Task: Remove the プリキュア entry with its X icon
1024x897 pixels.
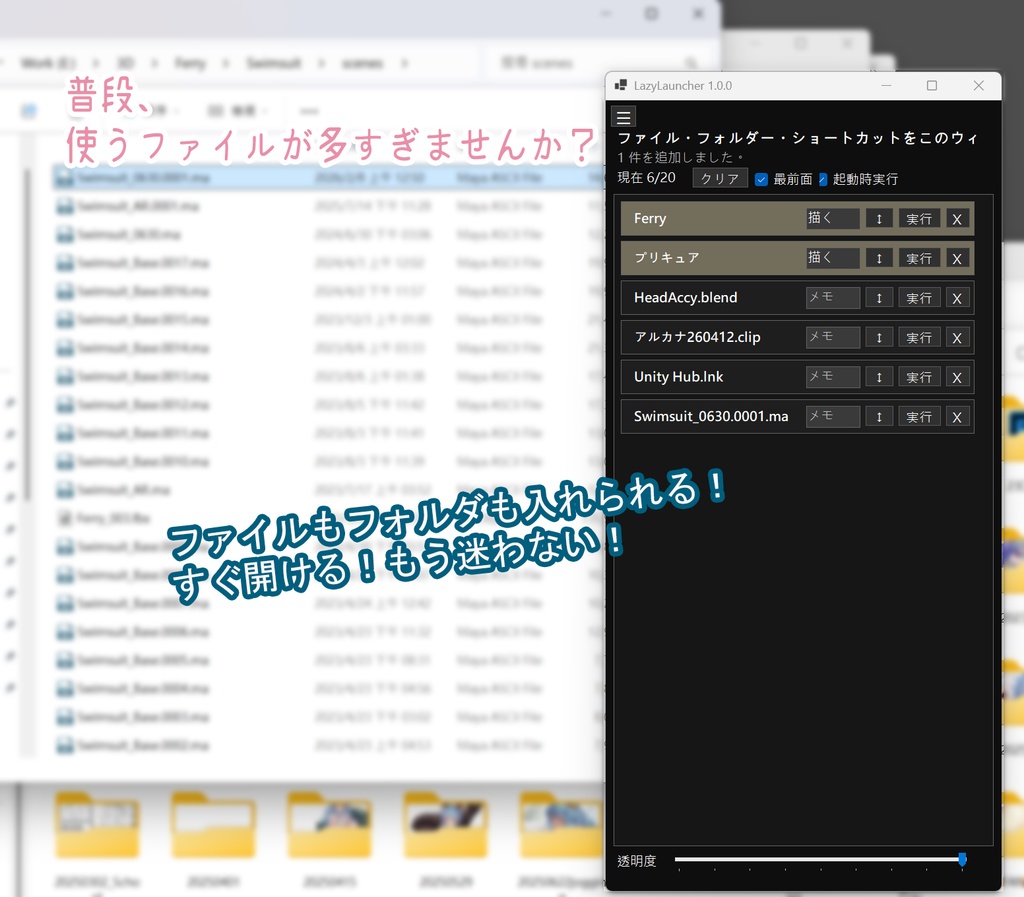Action: (957, 258)
